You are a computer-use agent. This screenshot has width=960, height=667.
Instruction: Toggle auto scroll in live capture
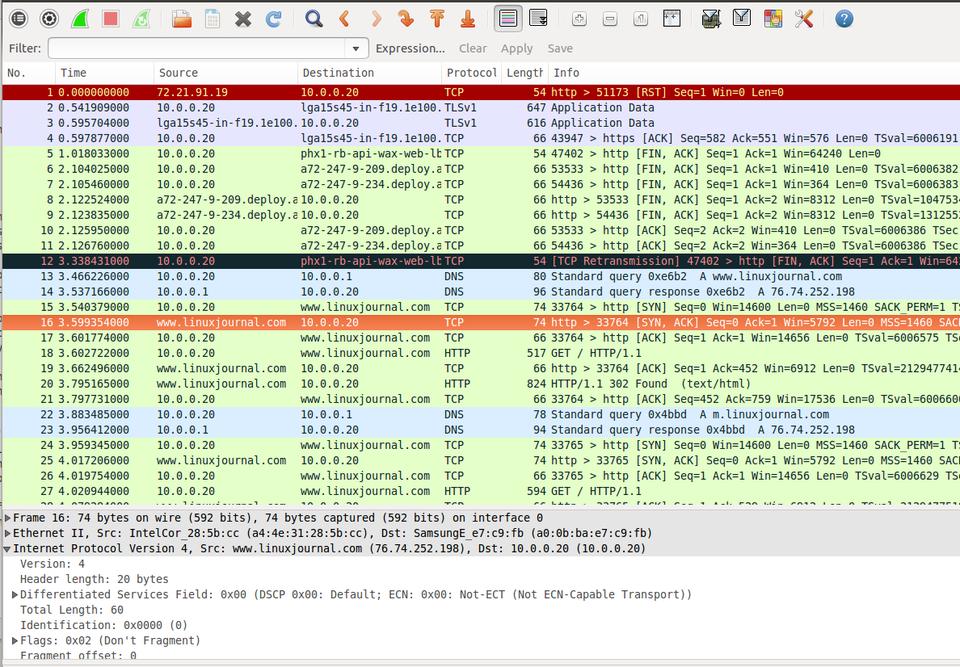coord(538,18)
